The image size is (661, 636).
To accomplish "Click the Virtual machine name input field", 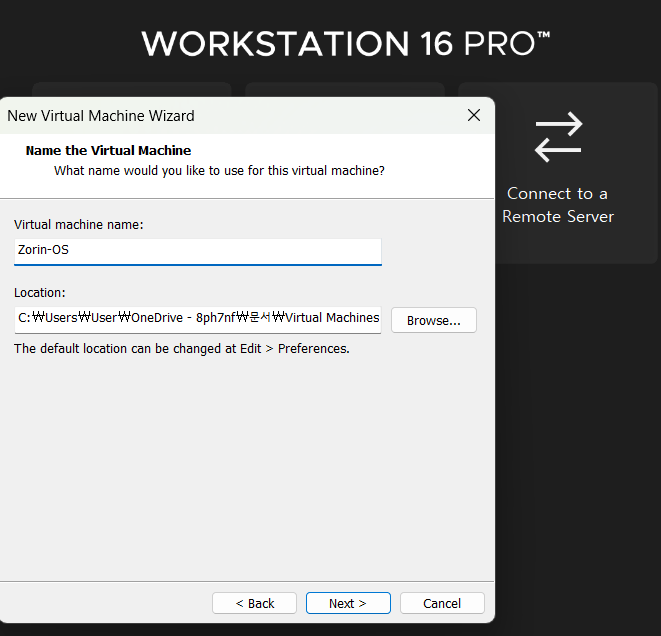I will tap(198, 252).
